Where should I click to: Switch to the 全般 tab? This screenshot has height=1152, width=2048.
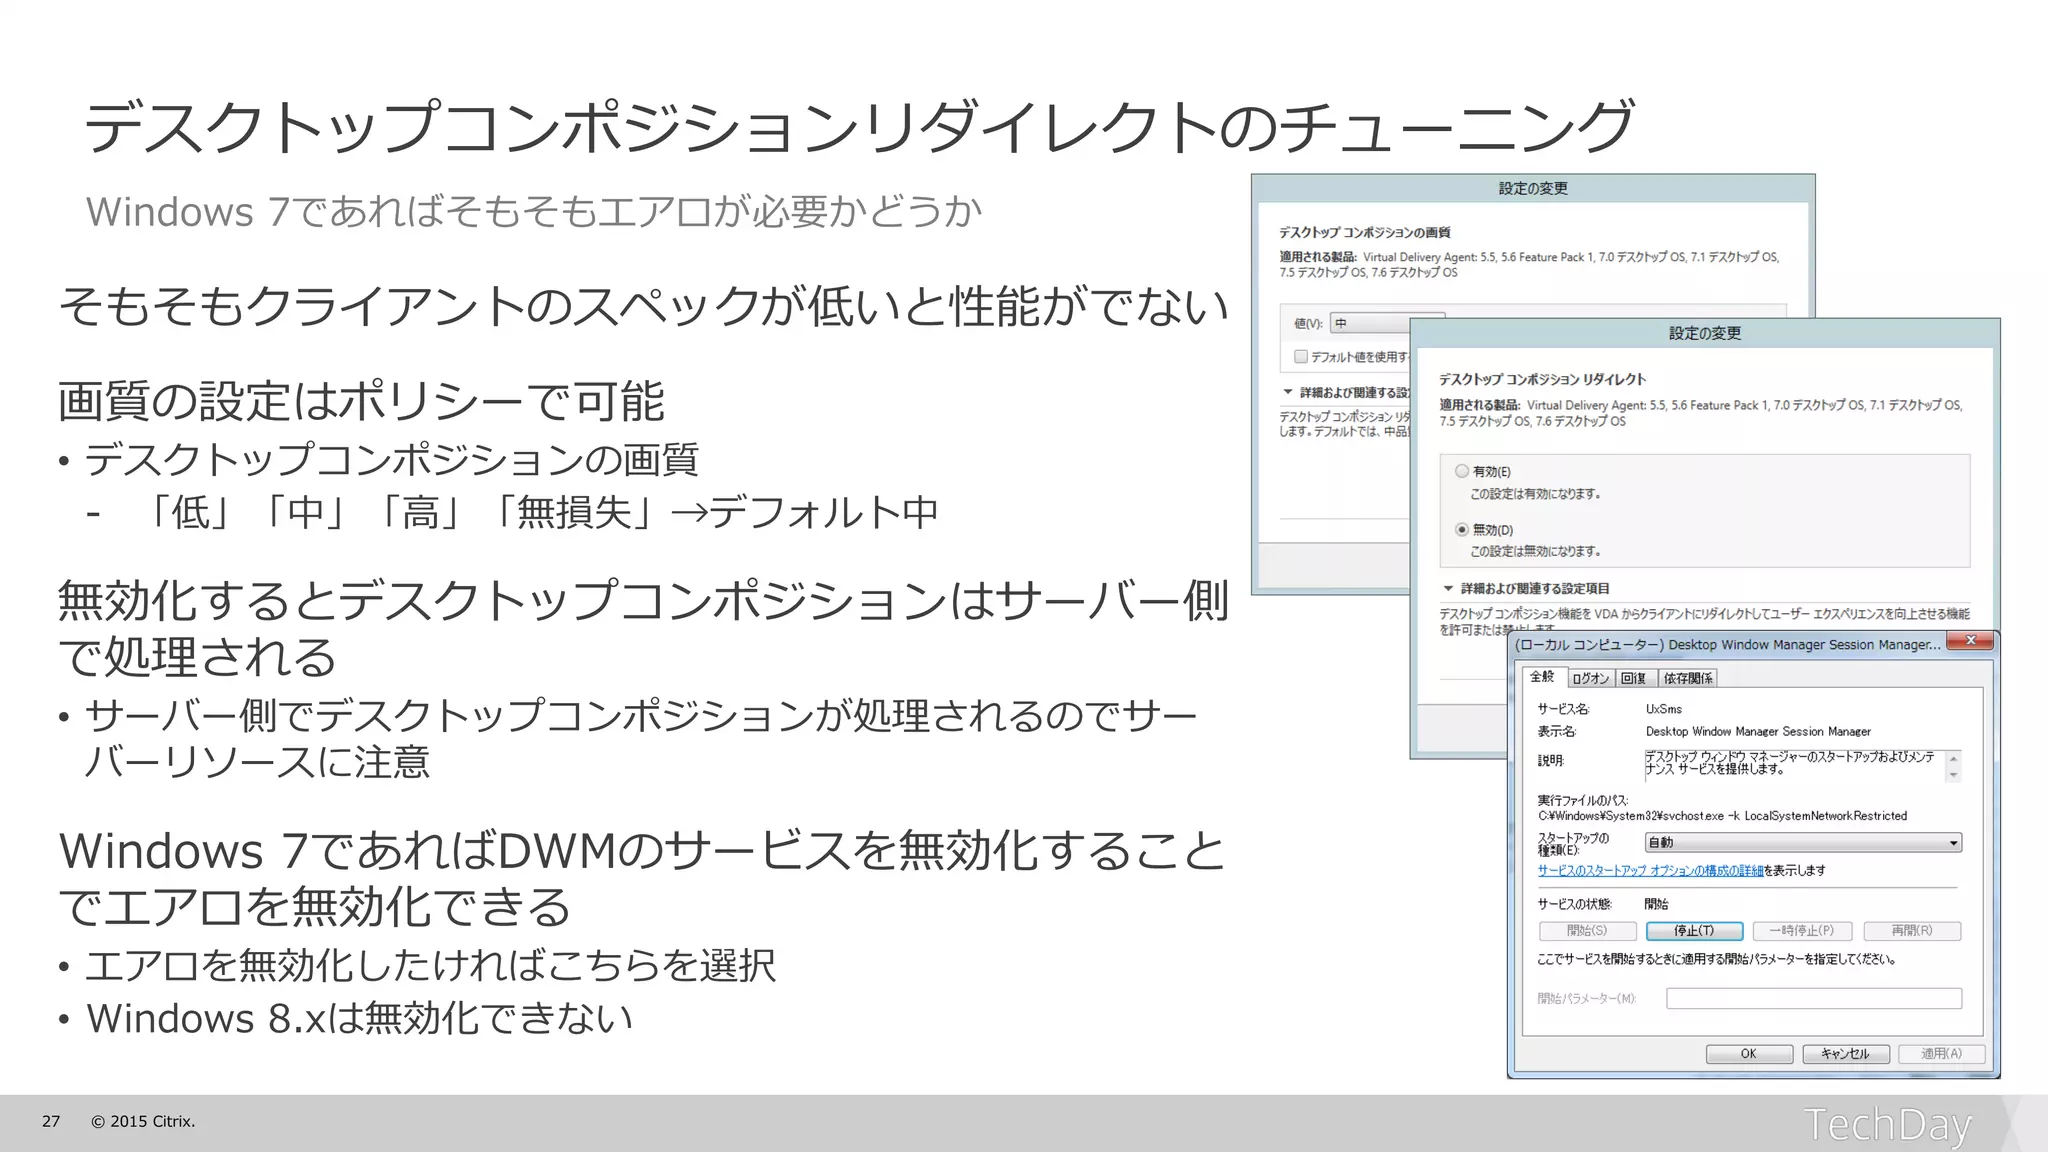1543,677
